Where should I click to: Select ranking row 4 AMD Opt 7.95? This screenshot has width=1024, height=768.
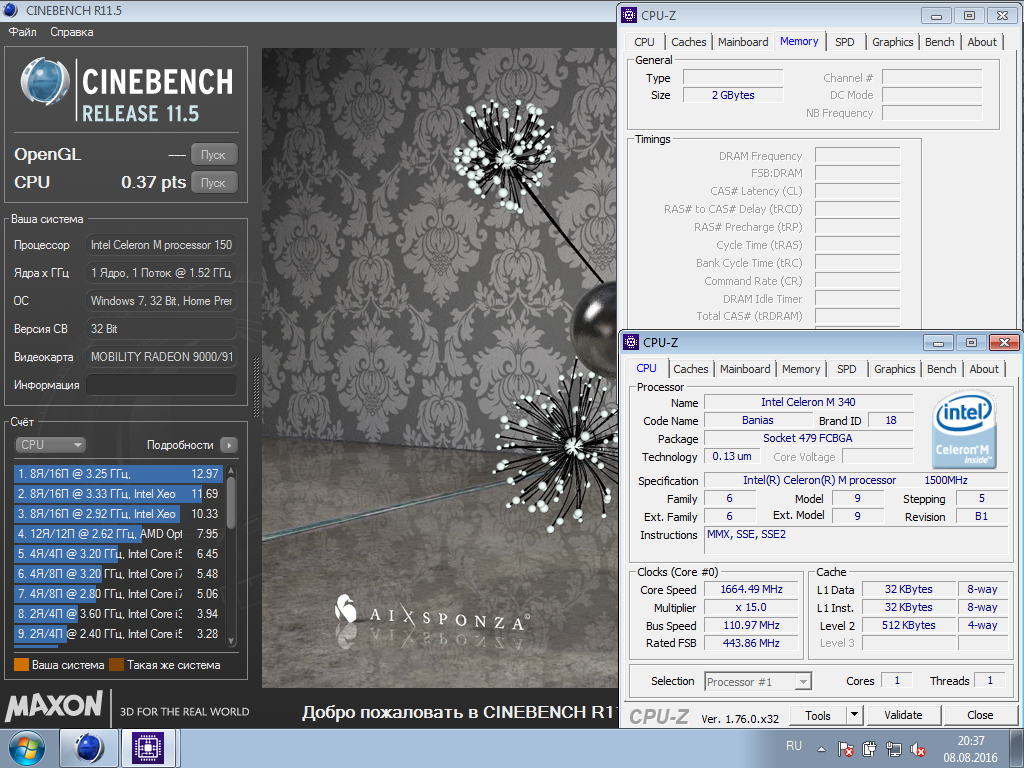118,534
